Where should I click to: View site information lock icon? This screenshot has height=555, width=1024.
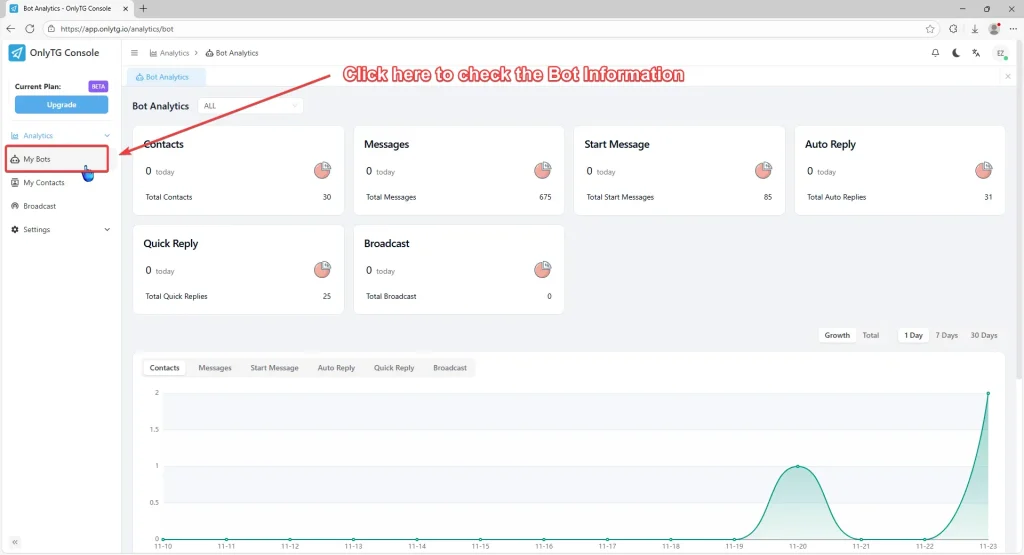tap(52, 29)
